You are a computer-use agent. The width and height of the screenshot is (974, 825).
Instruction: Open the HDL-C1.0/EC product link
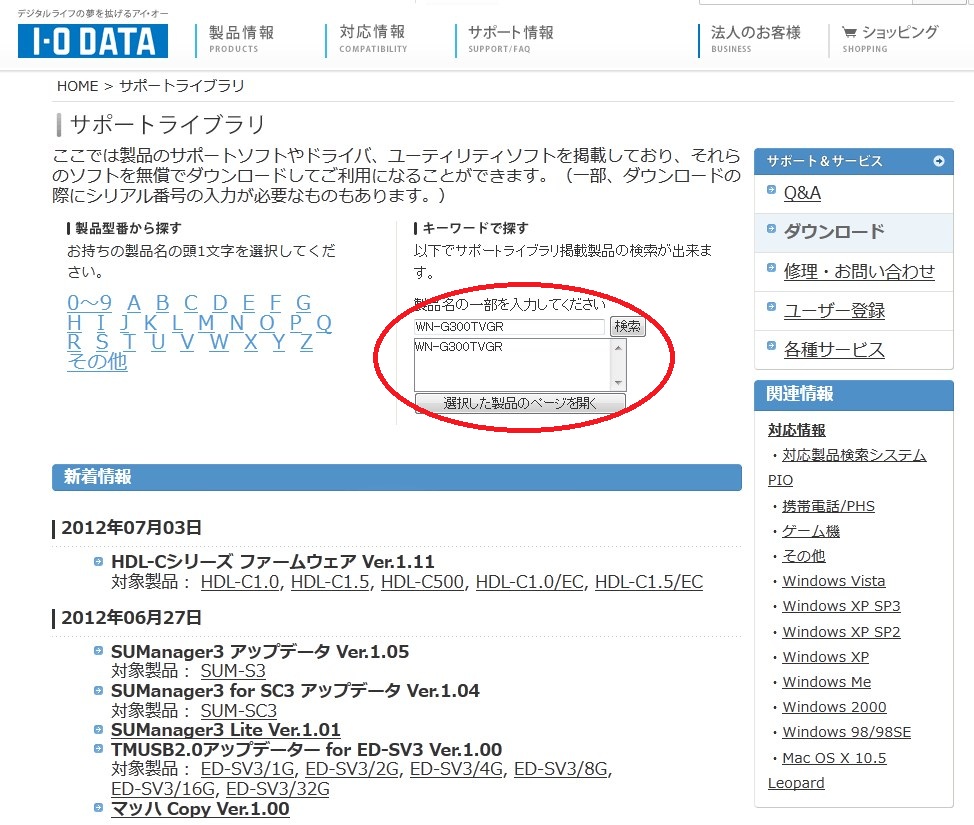point(530,582)
